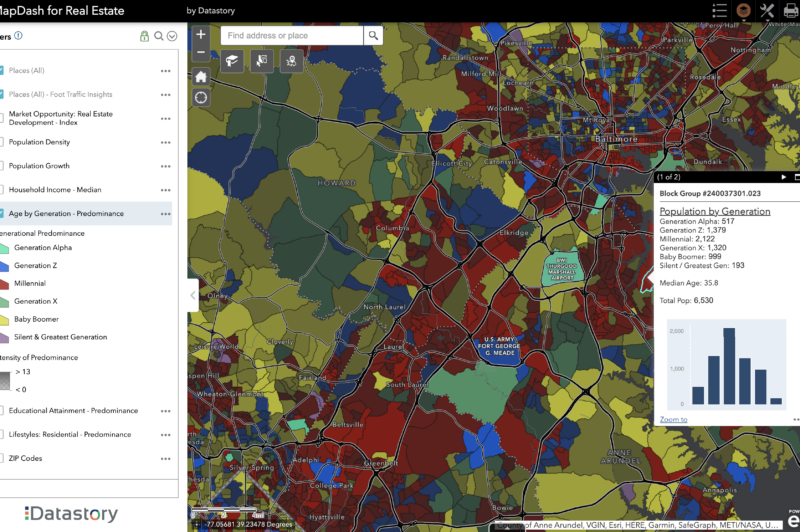This screenshot has height=532, width=800.
Task: Click the Baltimore label on the map
Action: [x=616, y=139]
